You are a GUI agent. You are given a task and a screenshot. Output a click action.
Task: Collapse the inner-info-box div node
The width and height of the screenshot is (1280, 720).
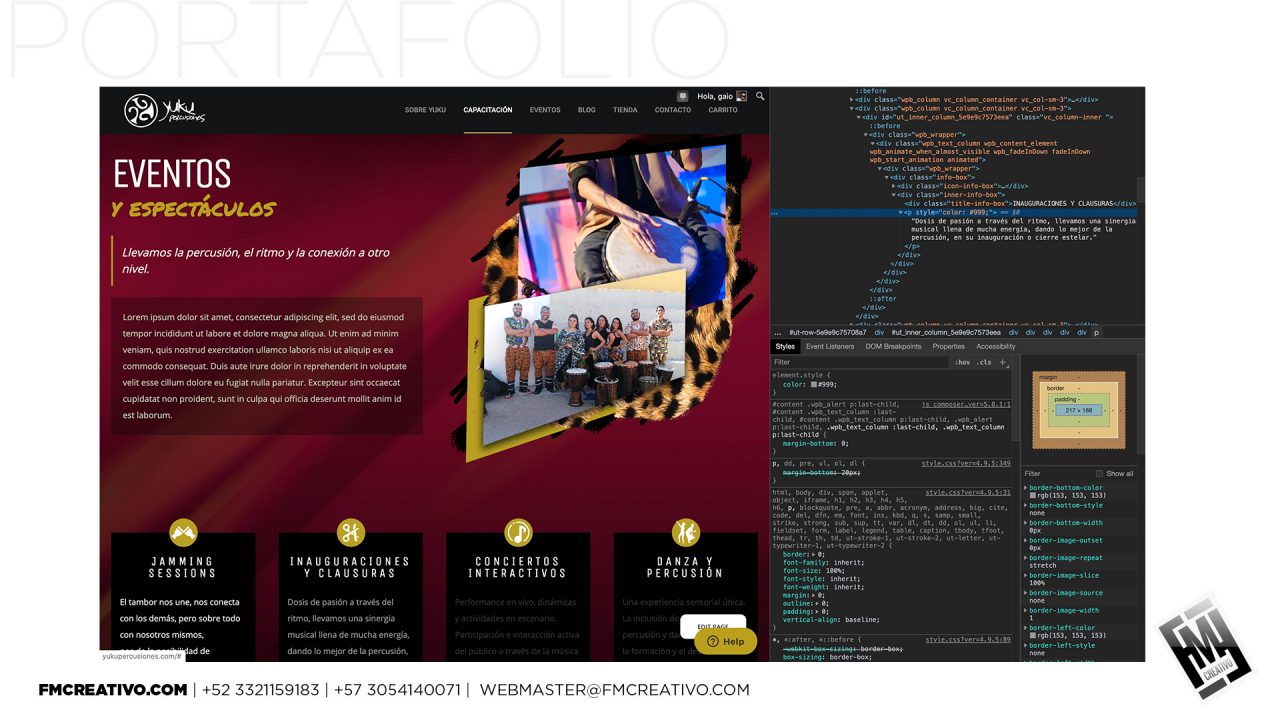click(893, 195)
